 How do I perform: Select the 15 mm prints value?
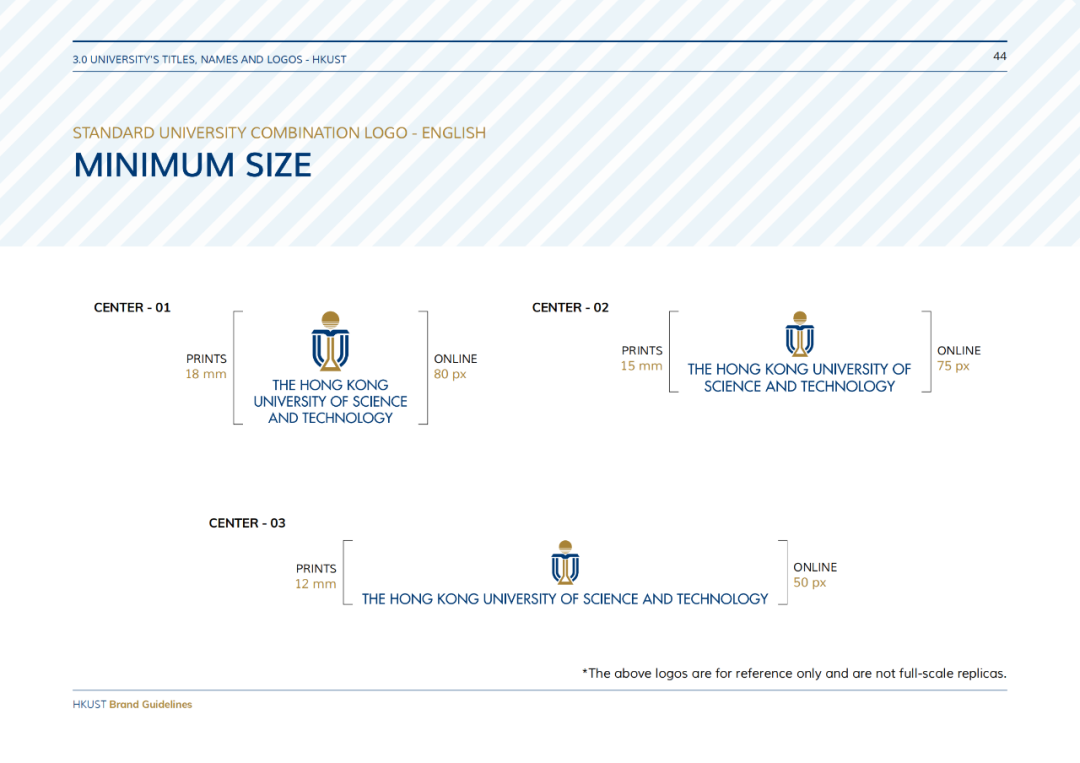[641, 366]
